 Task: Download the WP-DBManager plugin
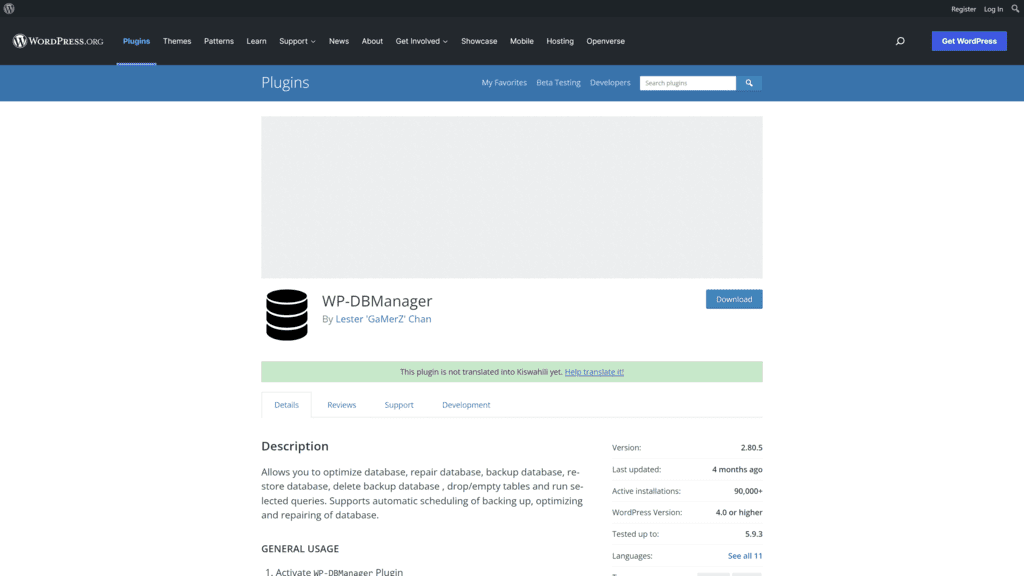[734, 299]
